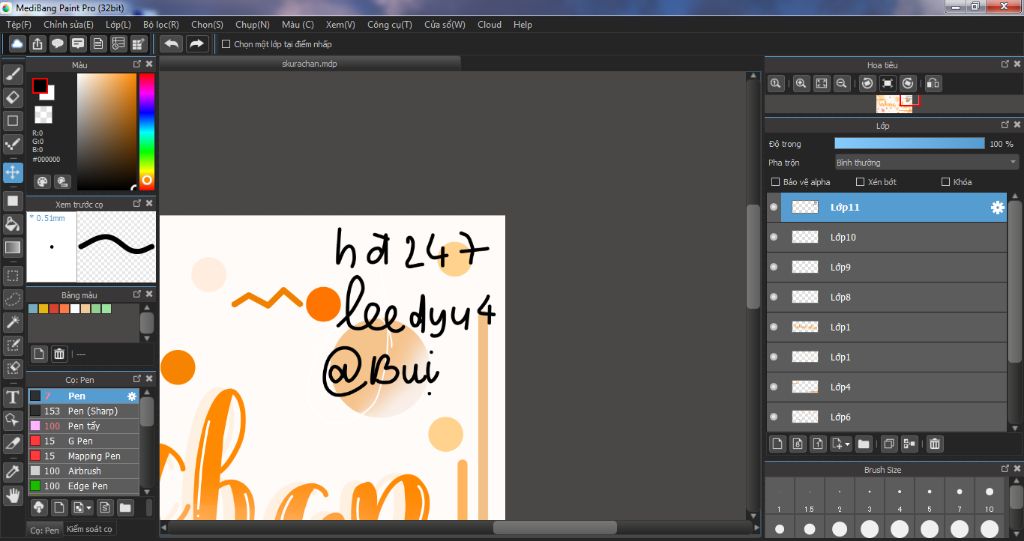
Task: Duplicate the current layer icon
Action: click(889, 444)
